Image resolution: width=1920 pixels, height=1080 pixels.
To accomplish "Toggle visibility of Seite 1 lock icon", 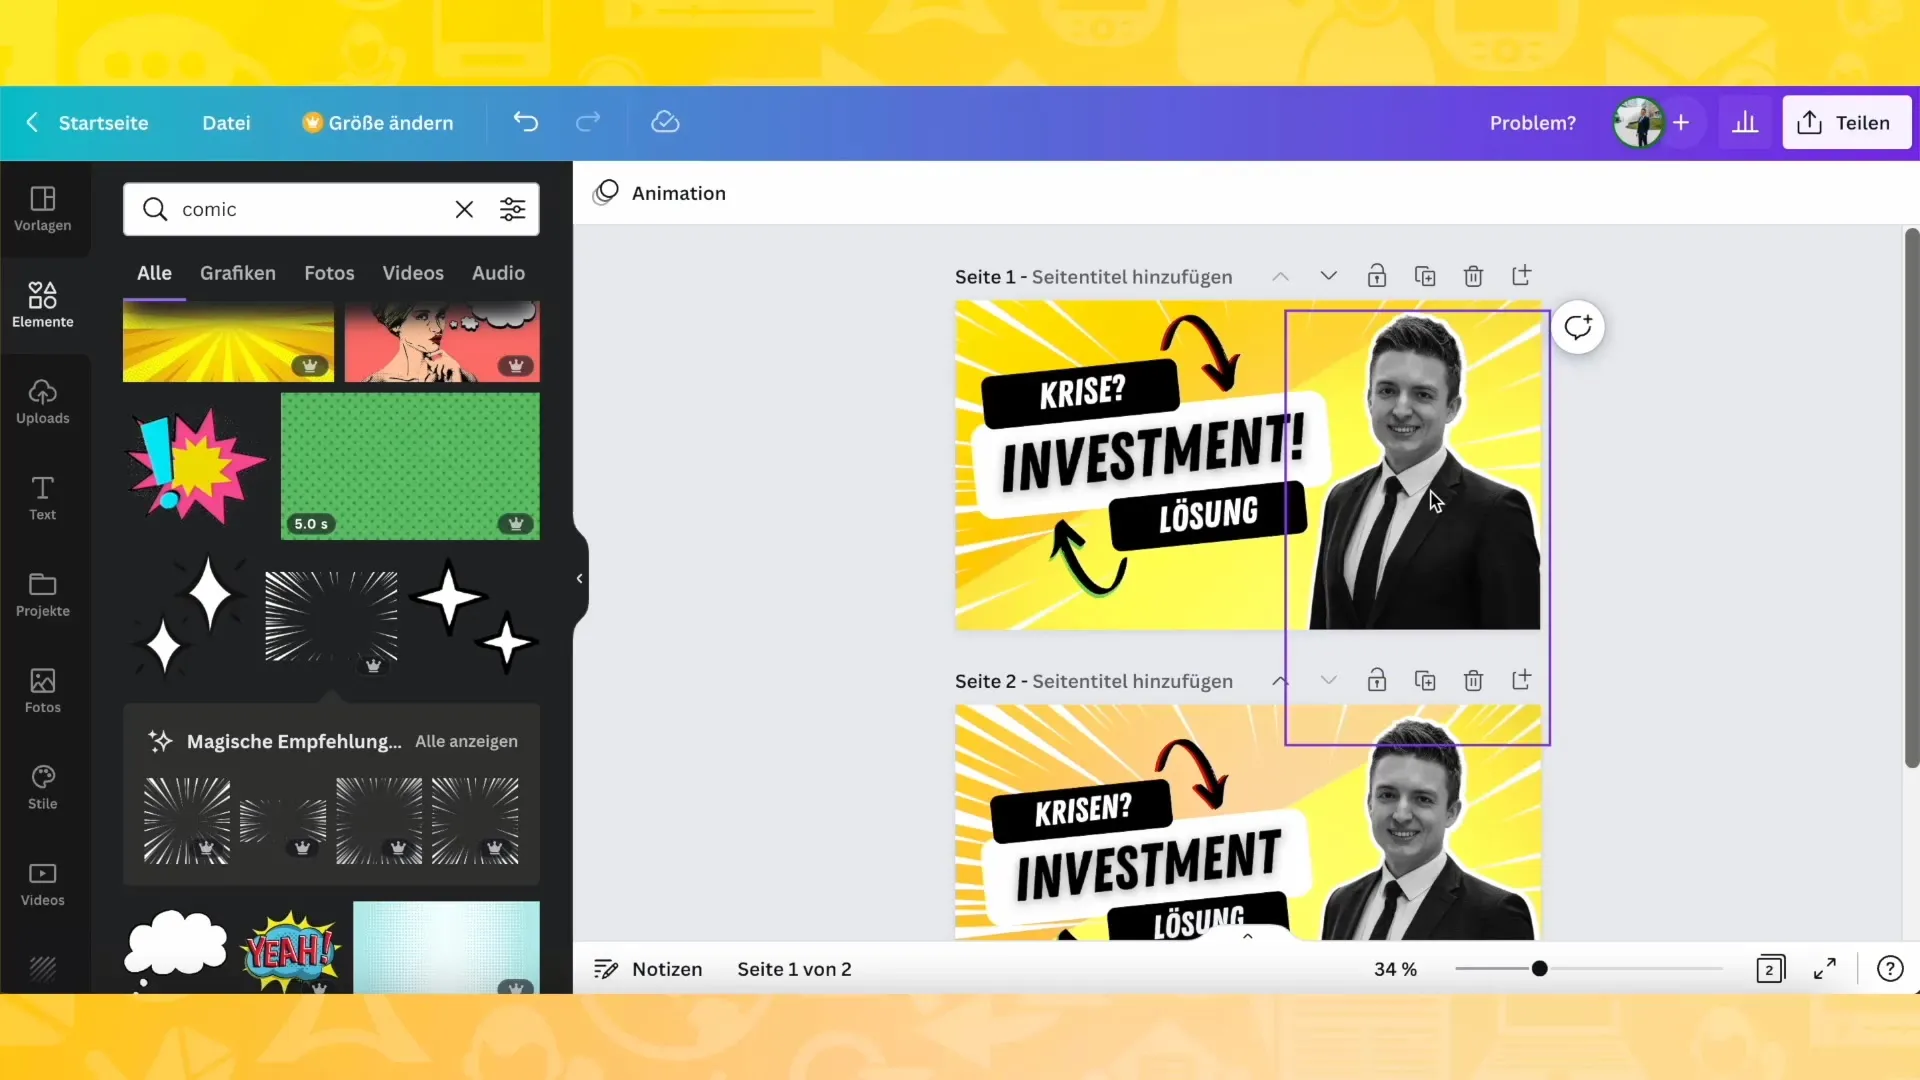I will (x=1377, y=276).
